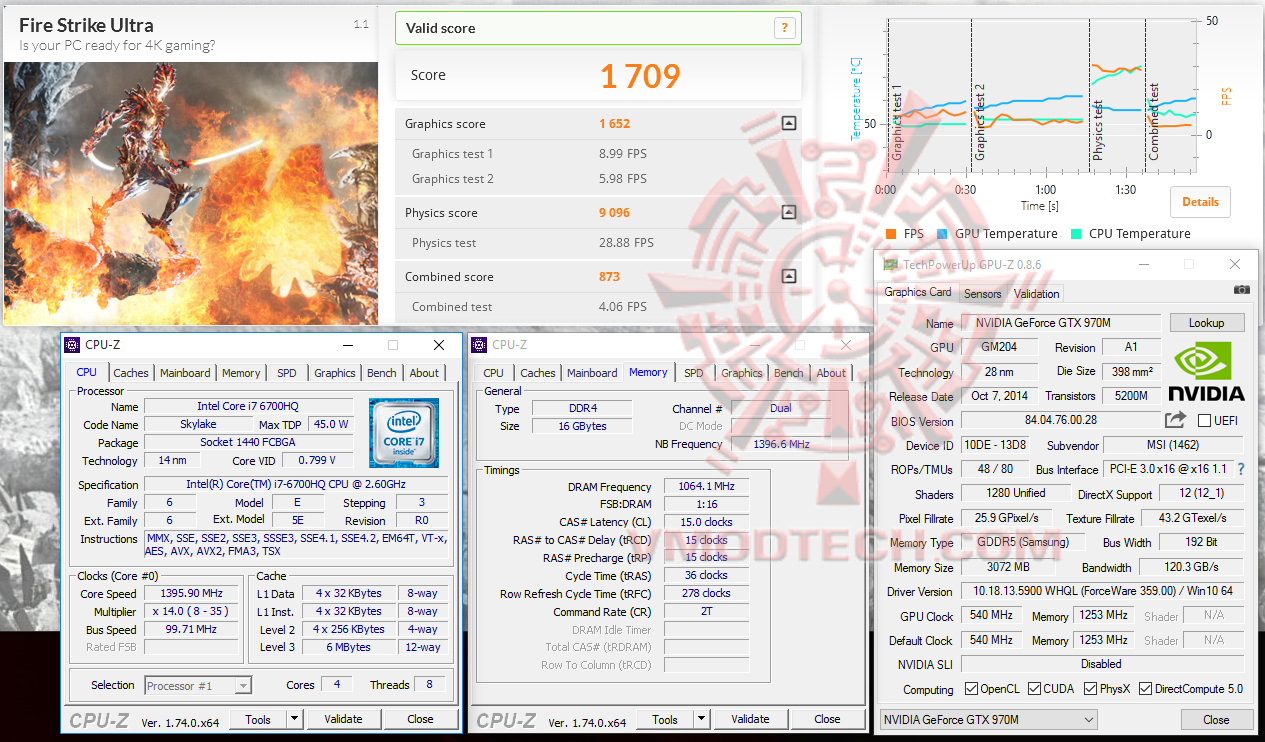This screenshot has width=1265, height=742.
Task: Click the Combined score value 873
Action: pyautogui.click(x=609, y=277)
